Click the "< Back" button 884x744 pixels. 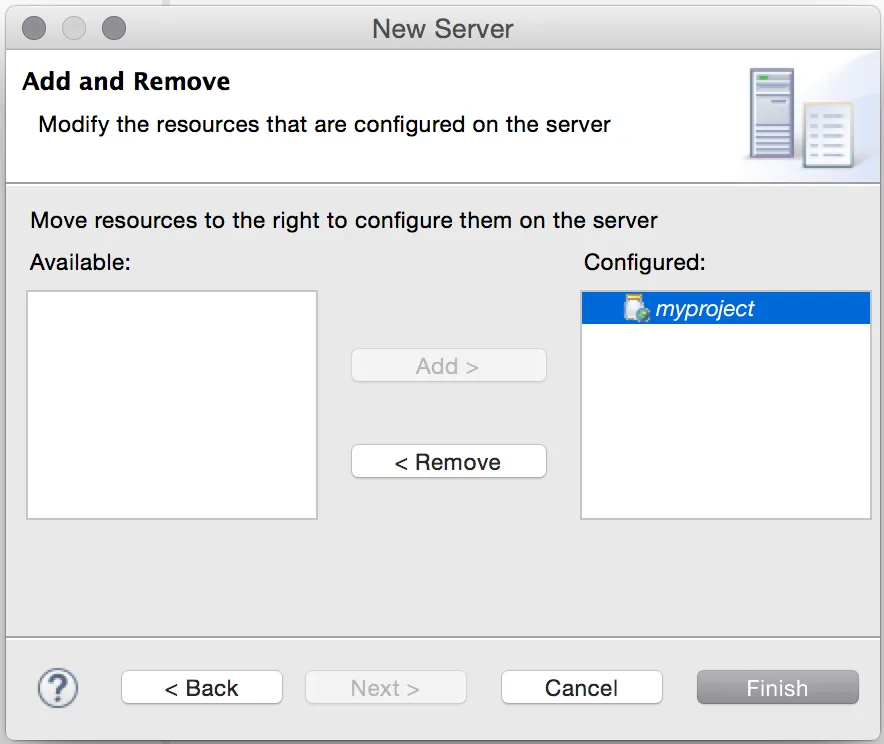tap(201, 687)
